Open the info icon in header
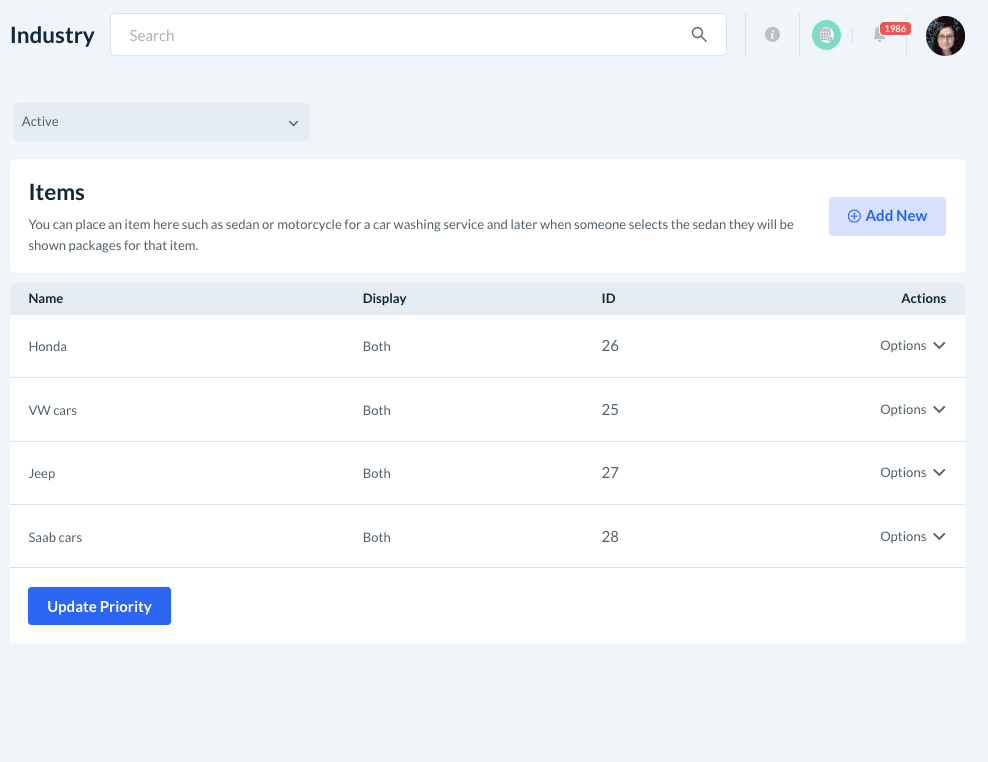 click(772, 35)
